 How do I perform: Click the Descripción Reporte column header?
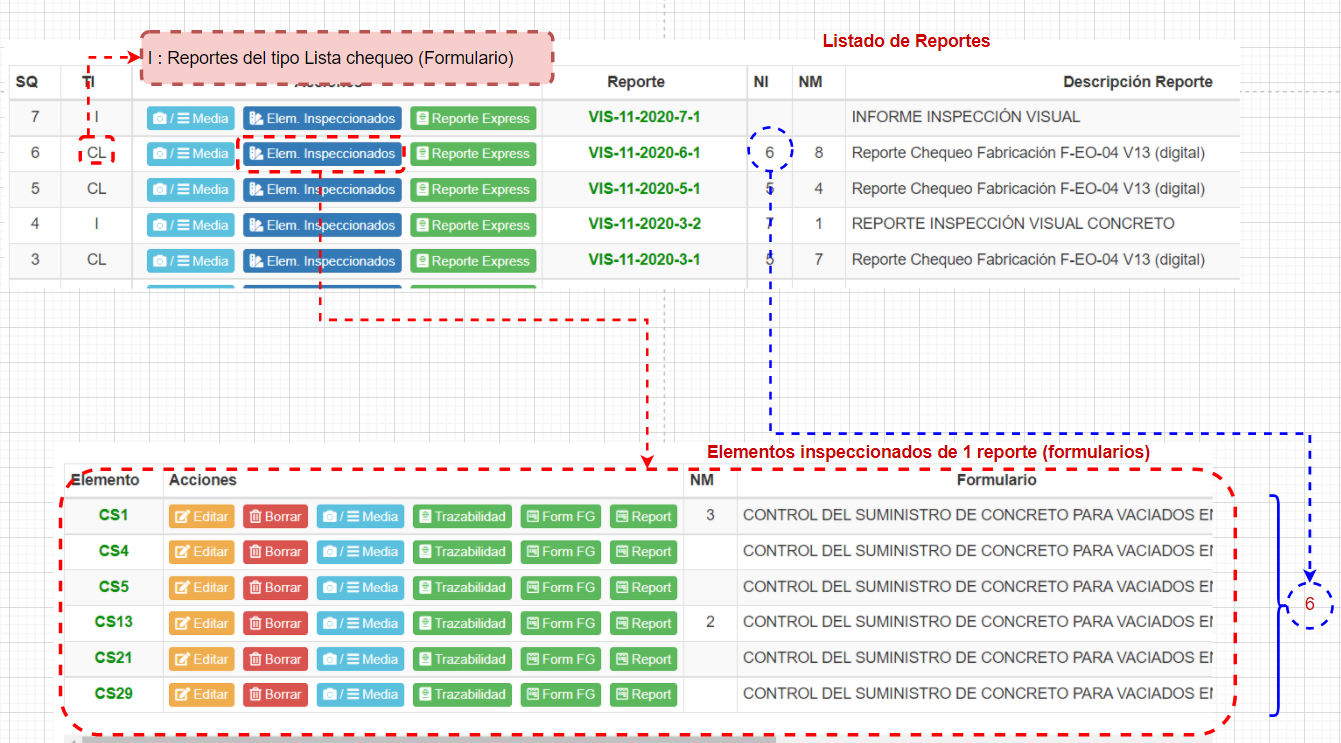(x=1137, y=82)
